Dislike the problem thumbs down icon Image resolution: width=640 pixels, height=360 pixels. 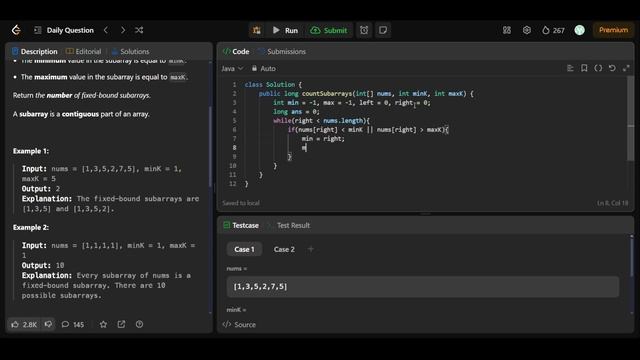(48, 324)
